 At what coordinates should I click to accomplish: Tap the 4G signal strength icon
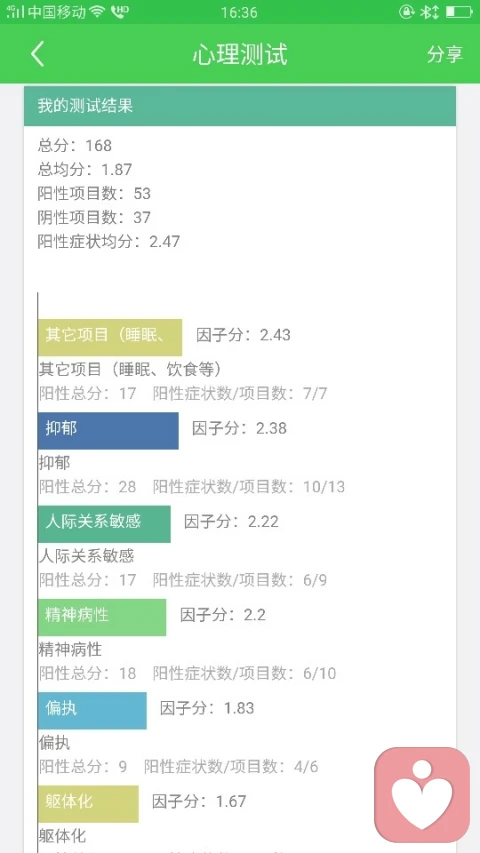15,12
